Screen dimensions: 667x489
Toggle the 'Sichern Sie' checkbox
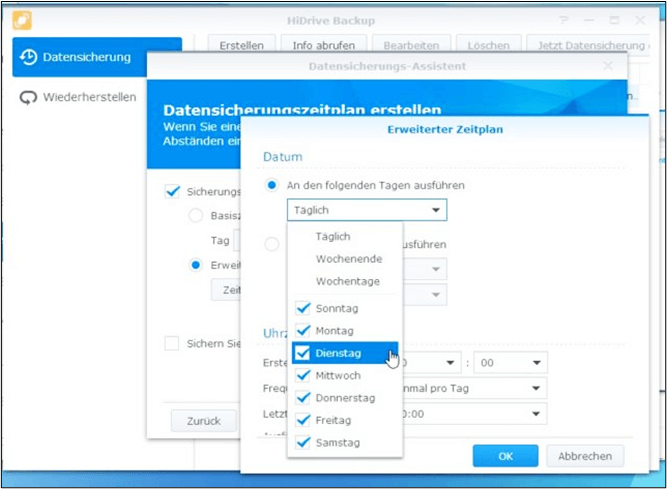[172, 343]
